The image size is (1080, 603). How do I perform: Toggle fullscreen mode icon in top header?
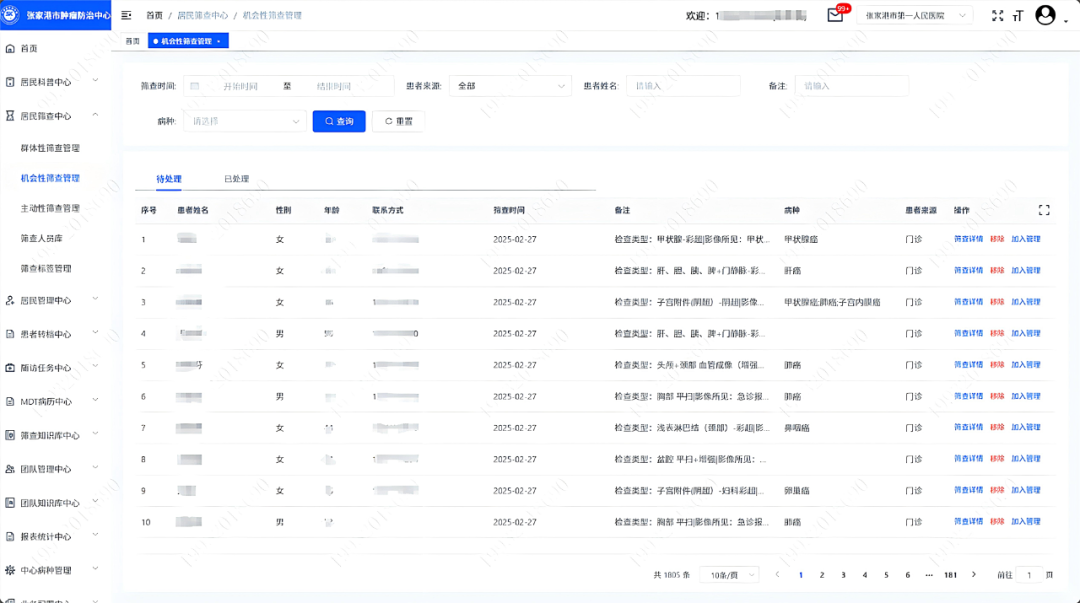click(997, 15)
